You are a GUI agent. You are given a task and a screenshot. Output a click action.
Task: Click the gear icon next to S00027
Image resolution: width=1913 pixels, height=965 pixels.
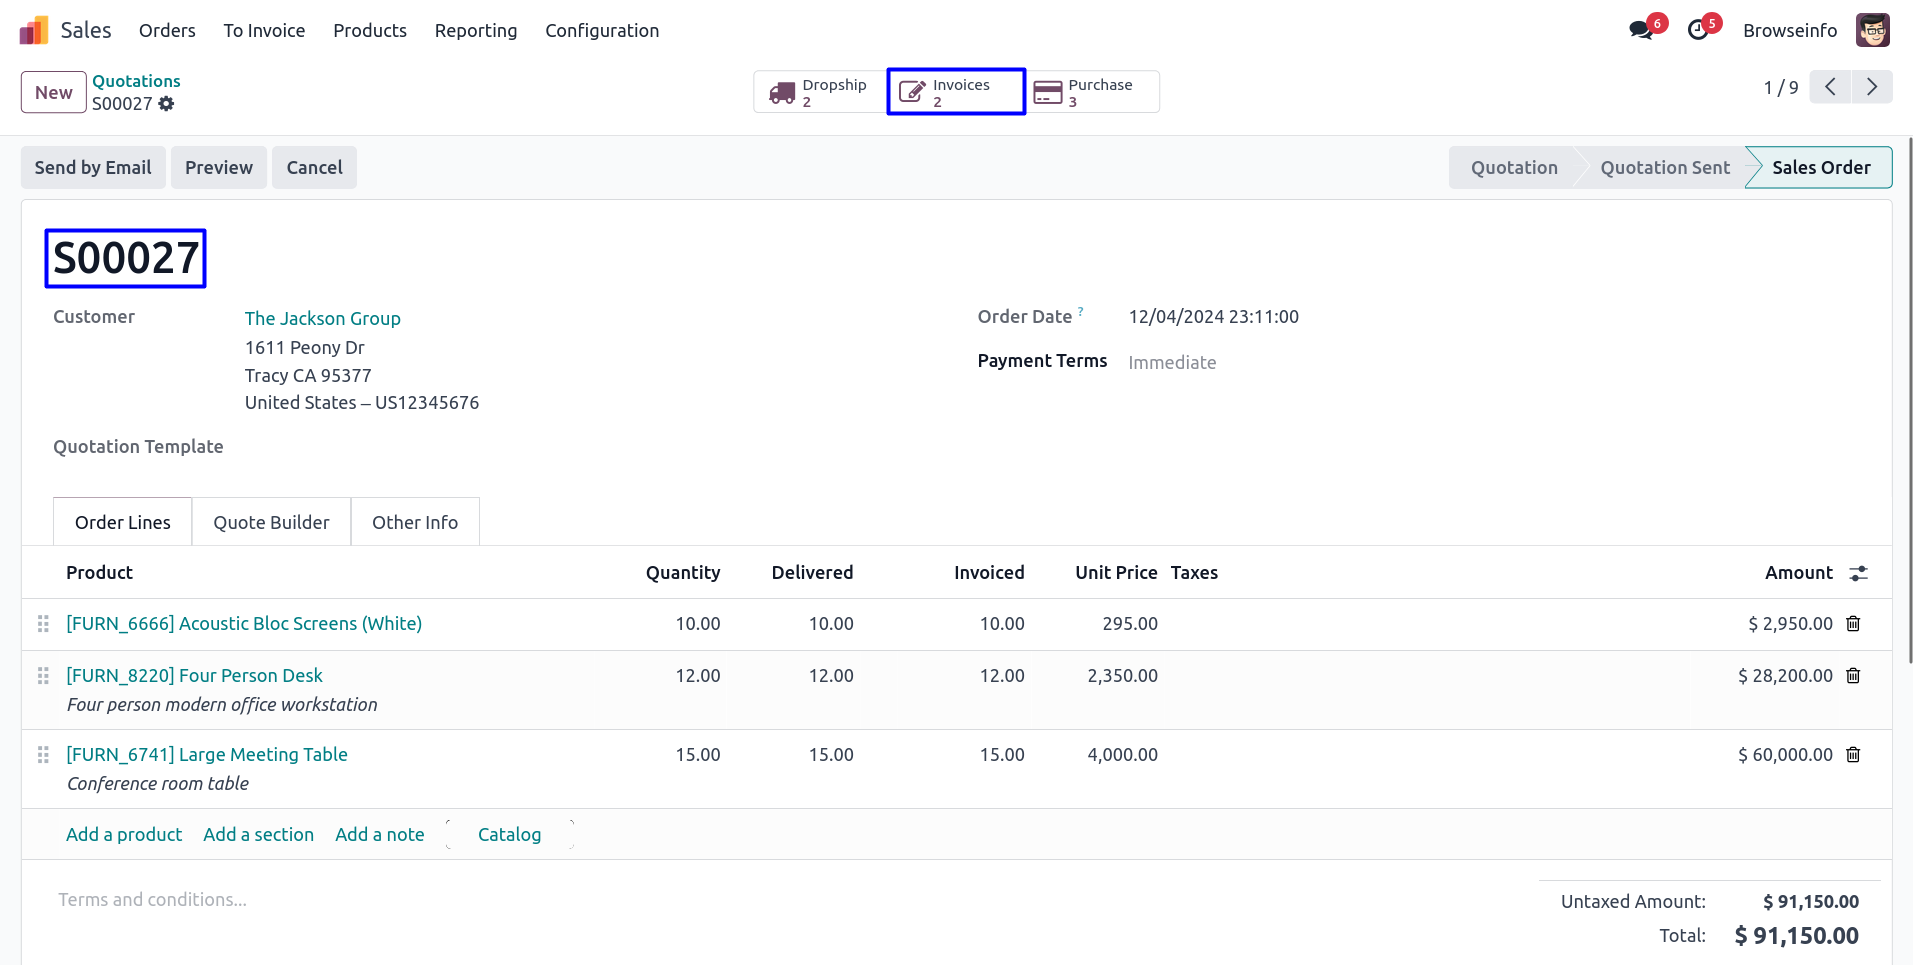pos(166,104)
